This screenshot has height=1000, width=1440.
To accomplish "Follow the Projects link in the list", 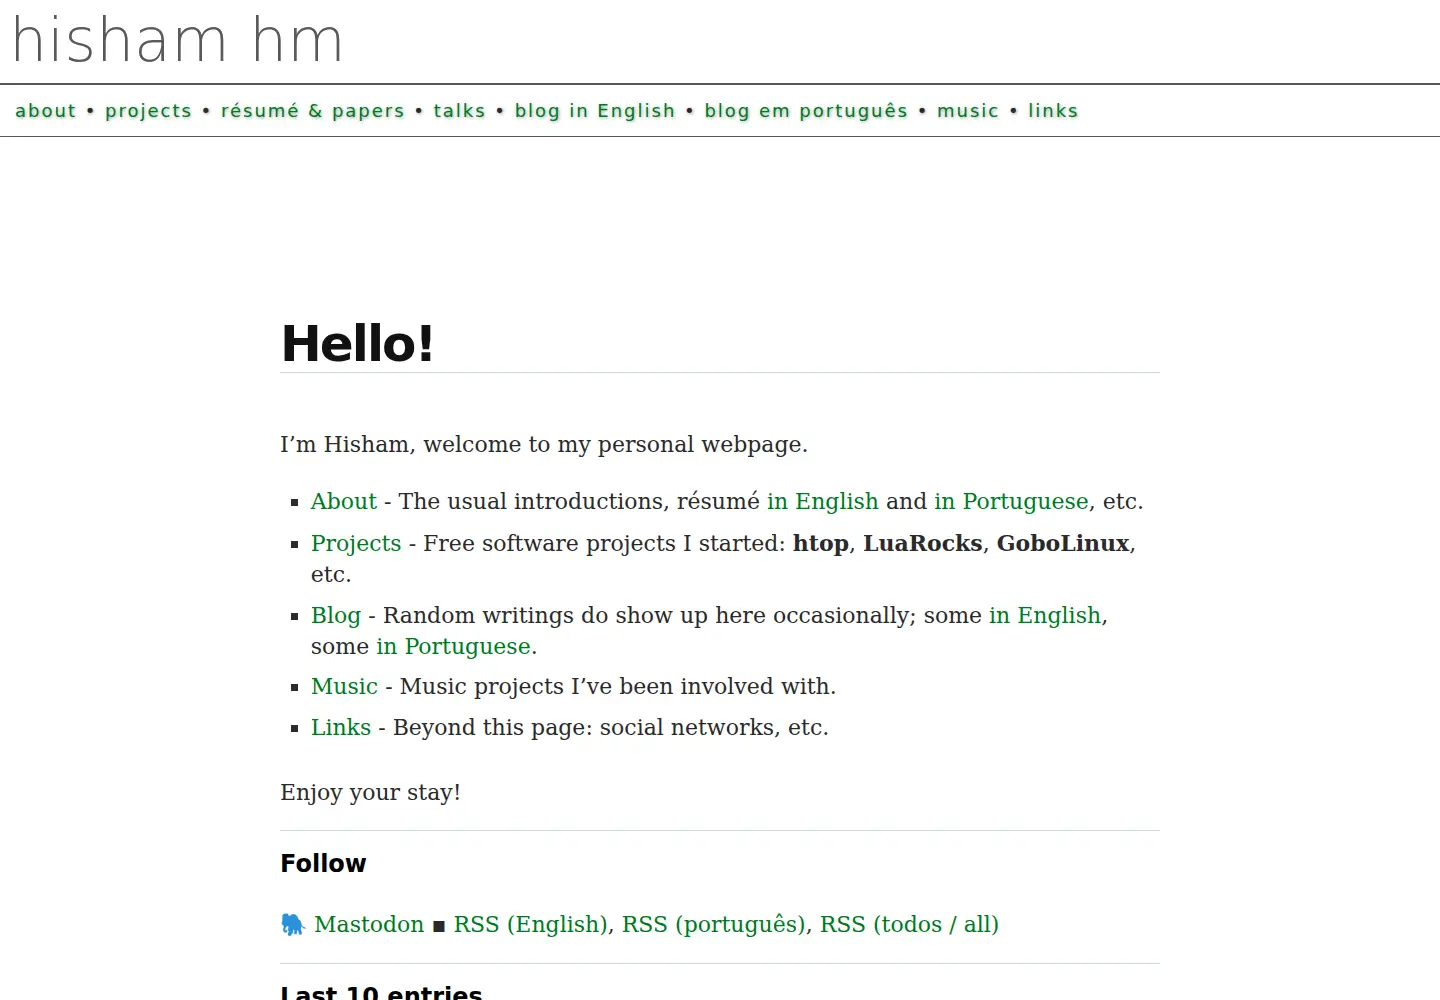I will pyautogui.click(x=356, y=543).
